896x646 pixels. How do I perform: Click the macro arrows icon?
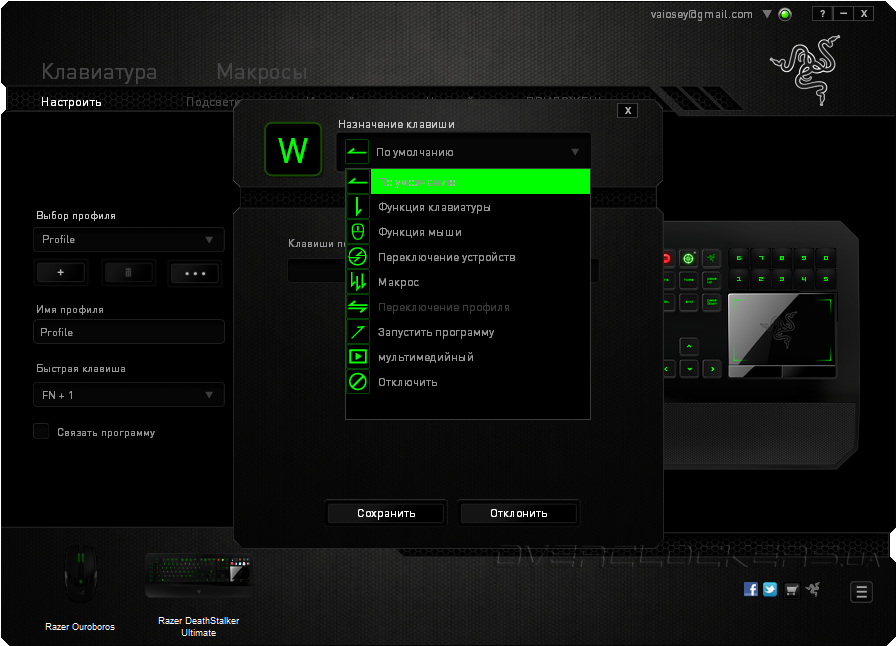tap(358, 282)
